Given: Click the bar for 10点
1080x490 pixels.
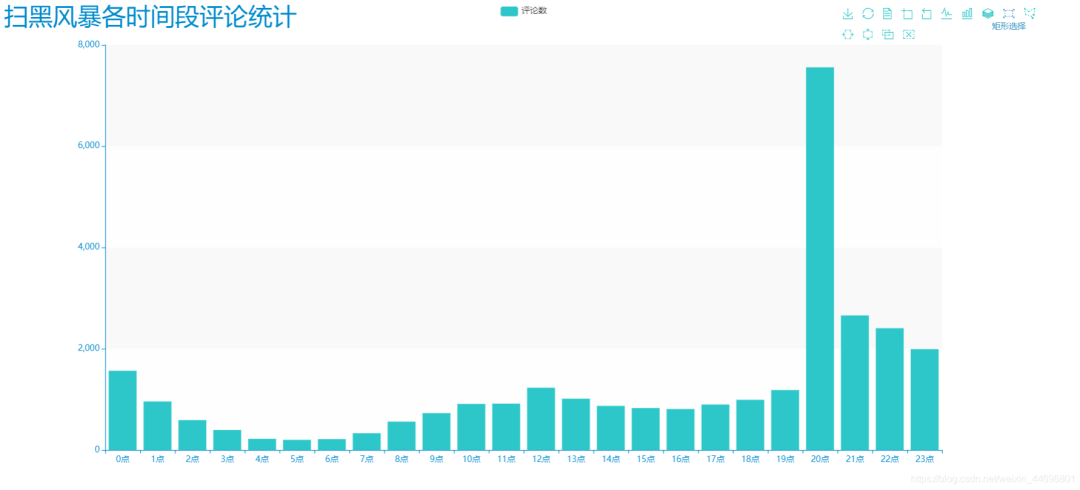Looking at the screenshot, I should click(471, 427).
